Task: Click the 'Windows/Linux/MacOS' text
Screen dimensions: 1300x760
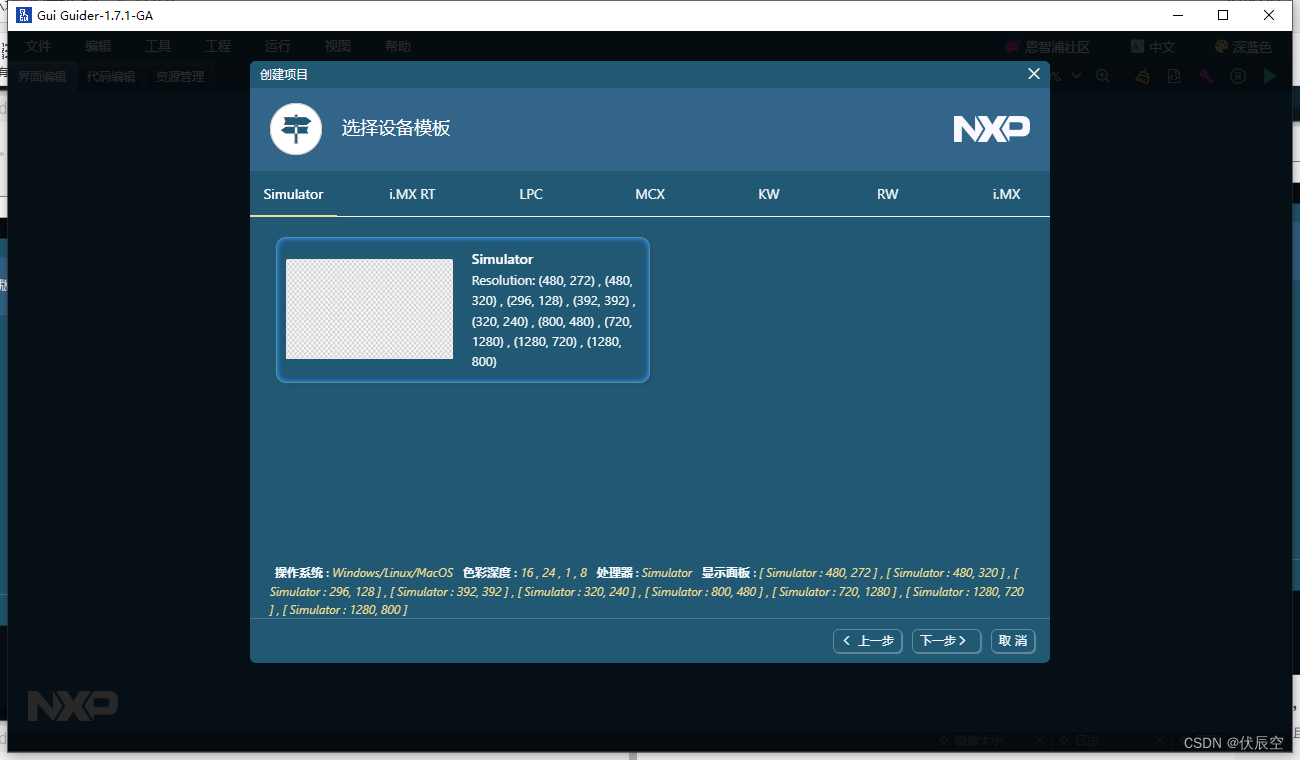Action: [x=392, y=573]
